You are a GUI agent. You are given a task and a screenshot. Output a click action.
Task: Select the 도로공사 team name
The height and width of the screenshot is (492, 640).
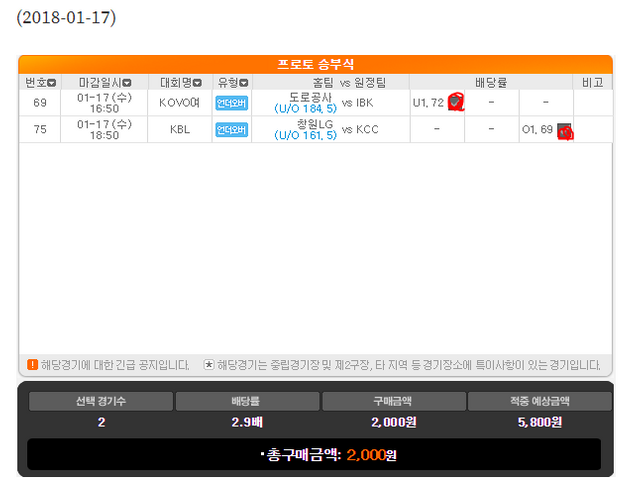311,97
